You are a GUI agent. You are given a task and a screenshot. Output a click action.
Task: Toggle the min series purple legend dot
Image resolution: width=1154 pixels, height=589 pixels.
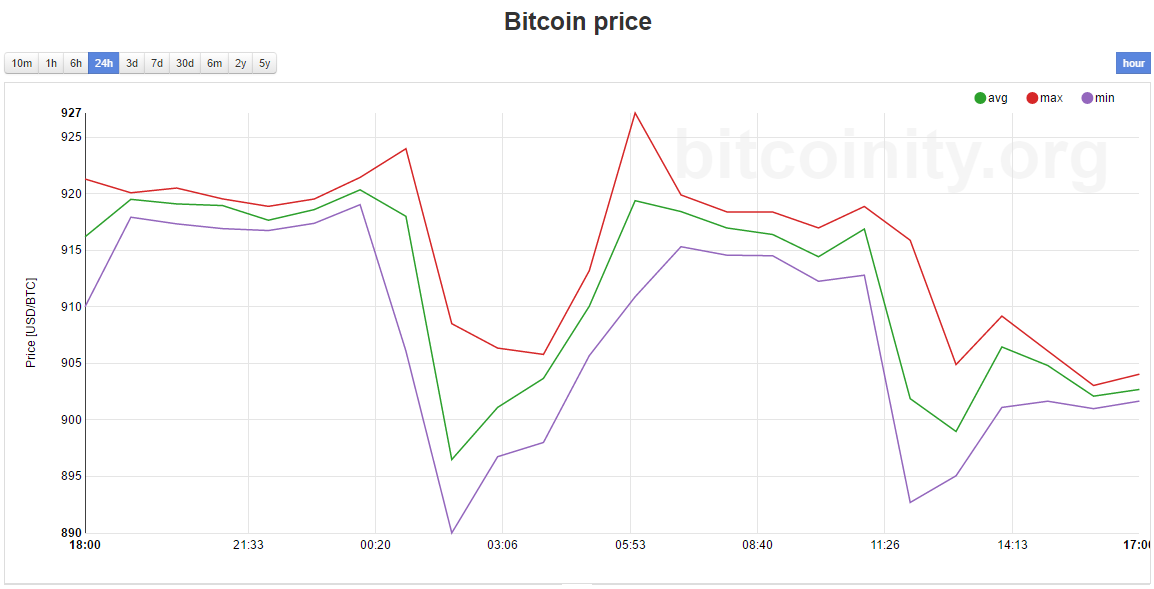pyautogui.click(x=1087, y=98)
